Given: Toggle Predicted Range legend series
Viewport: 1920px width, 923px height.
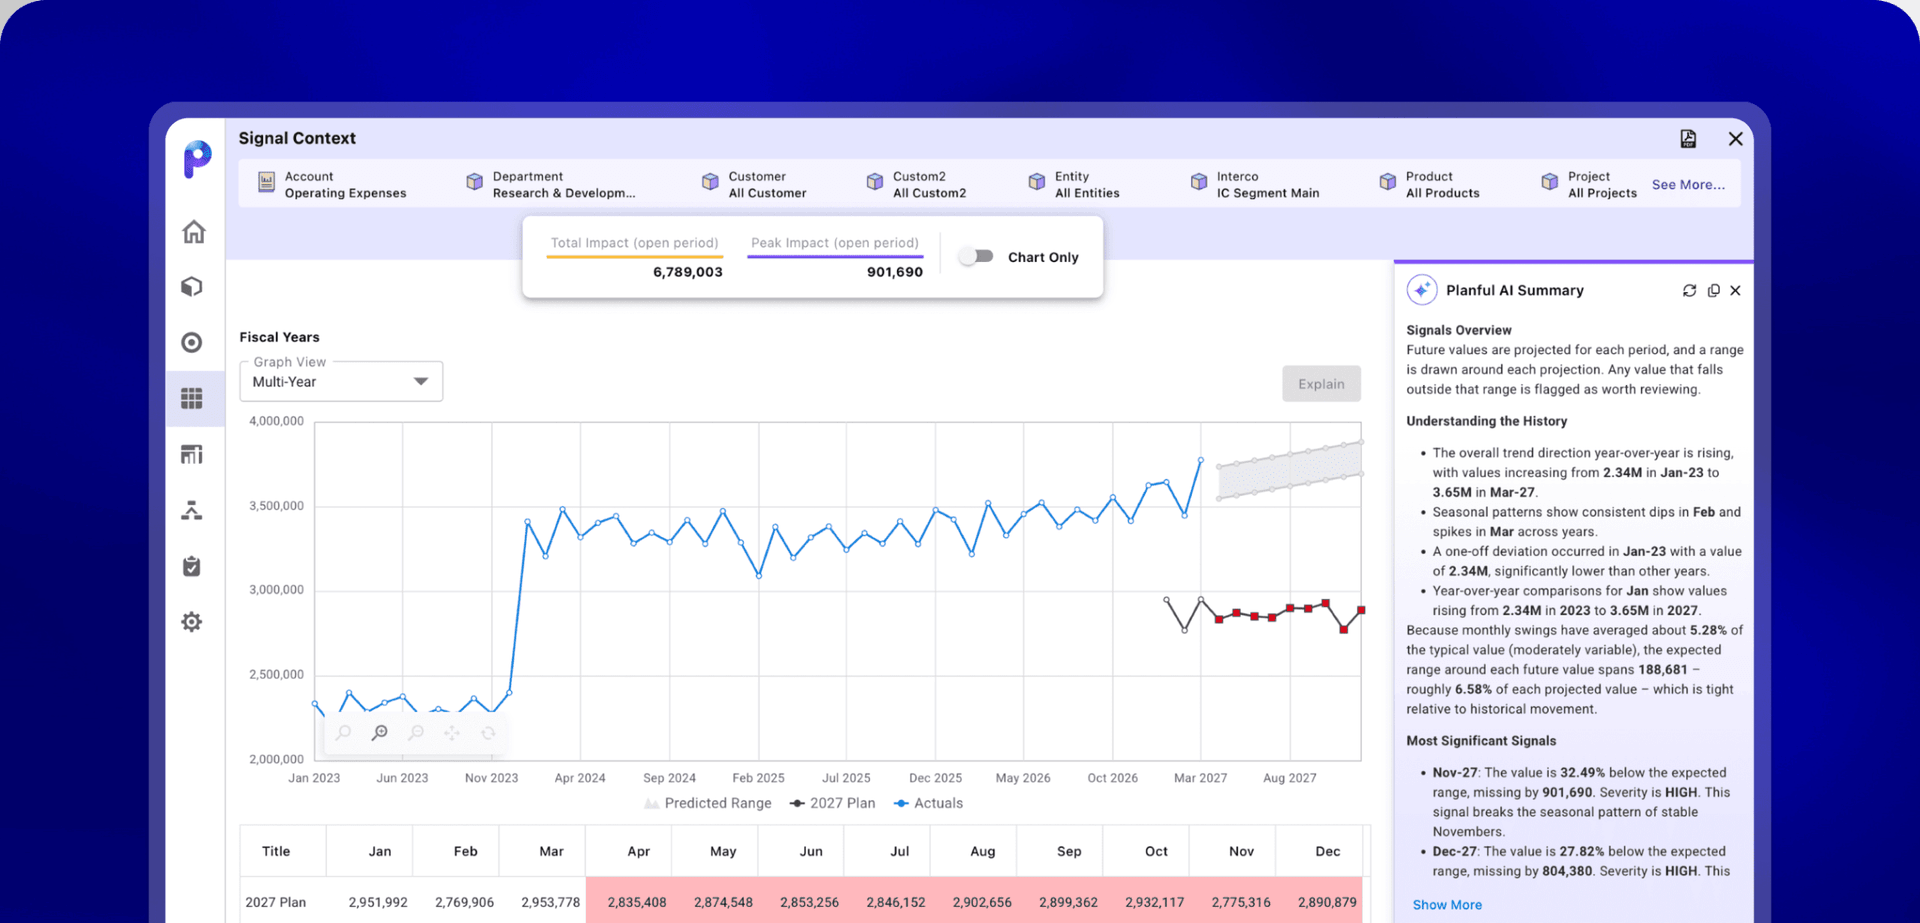Looking at the screenshot, I should (708, 803).
